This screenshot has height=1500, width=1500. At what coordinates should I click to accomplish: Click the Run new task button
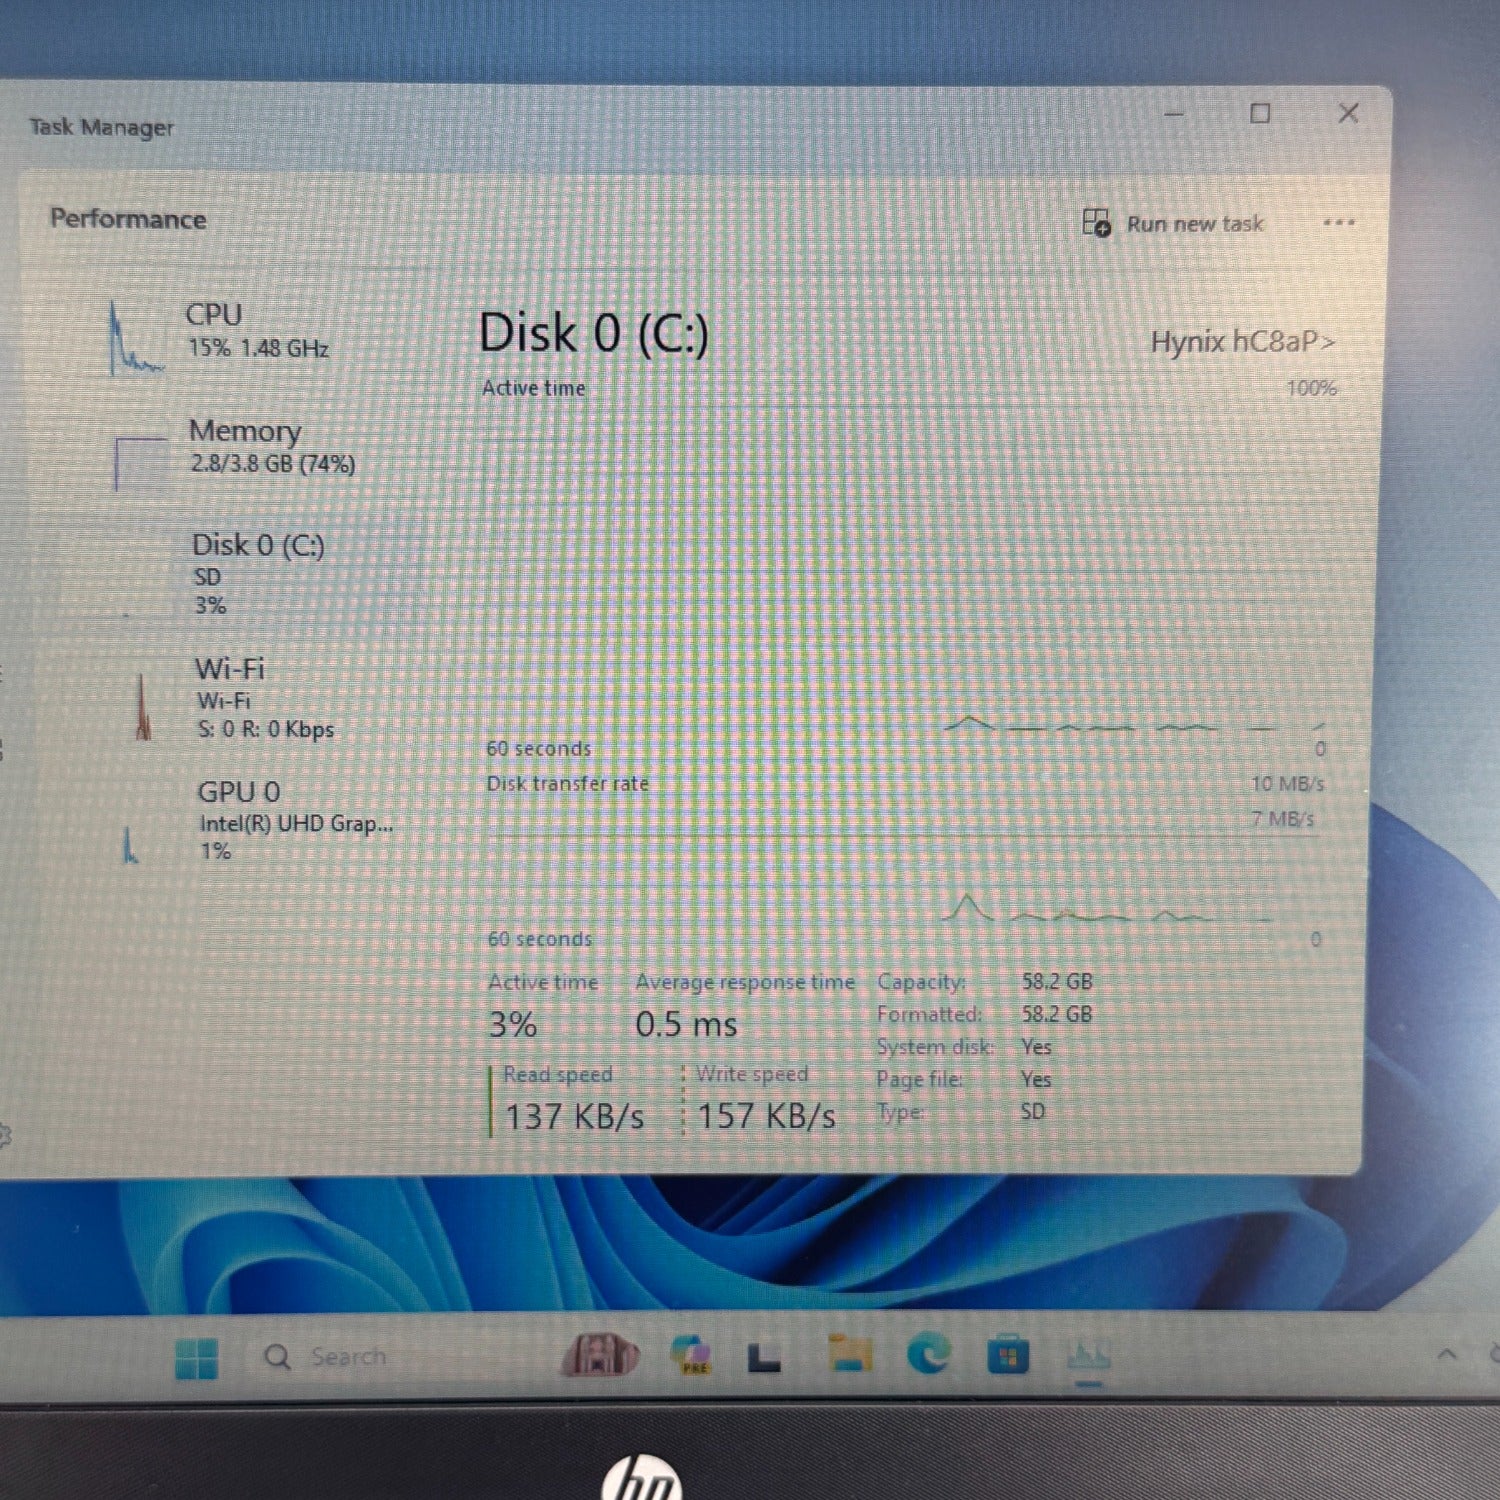(x=1174, y=224)
